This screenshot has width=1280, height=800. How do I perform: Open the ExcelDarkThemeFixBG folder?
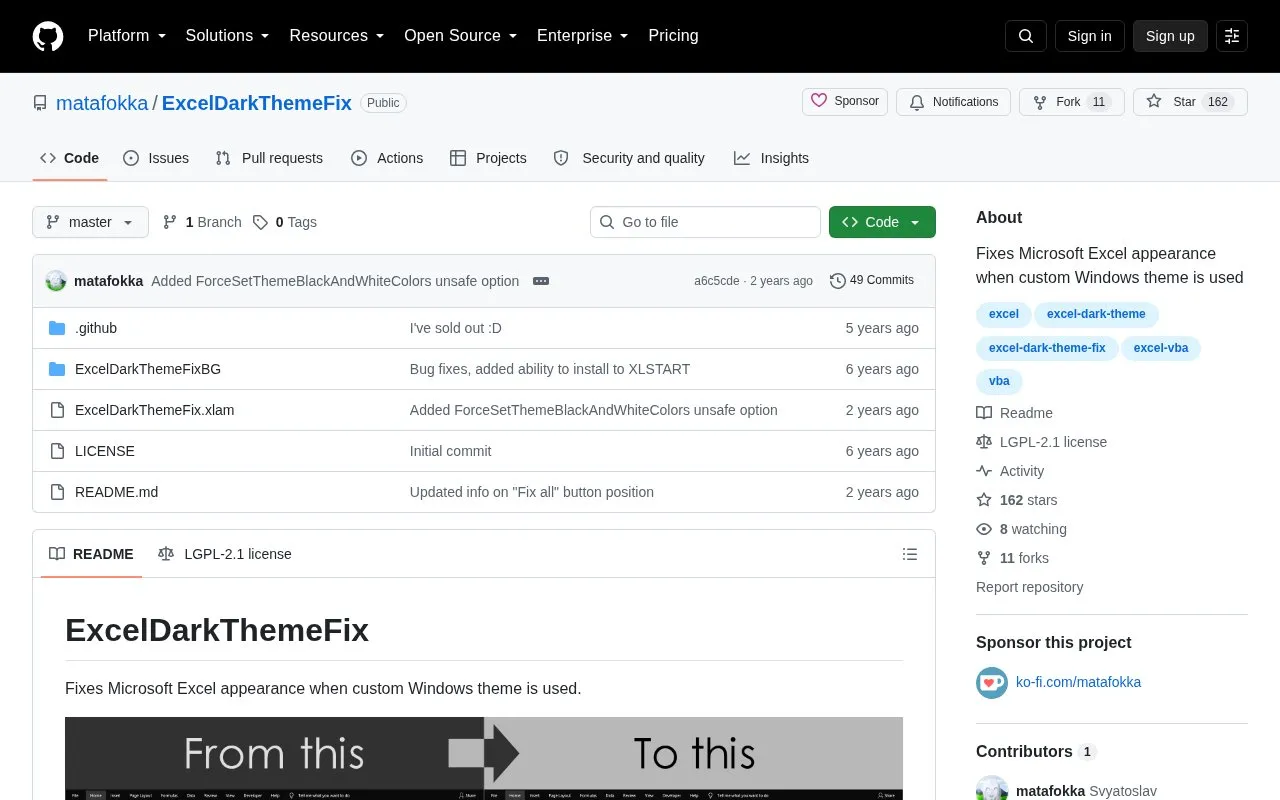click(x=148, y=369)
